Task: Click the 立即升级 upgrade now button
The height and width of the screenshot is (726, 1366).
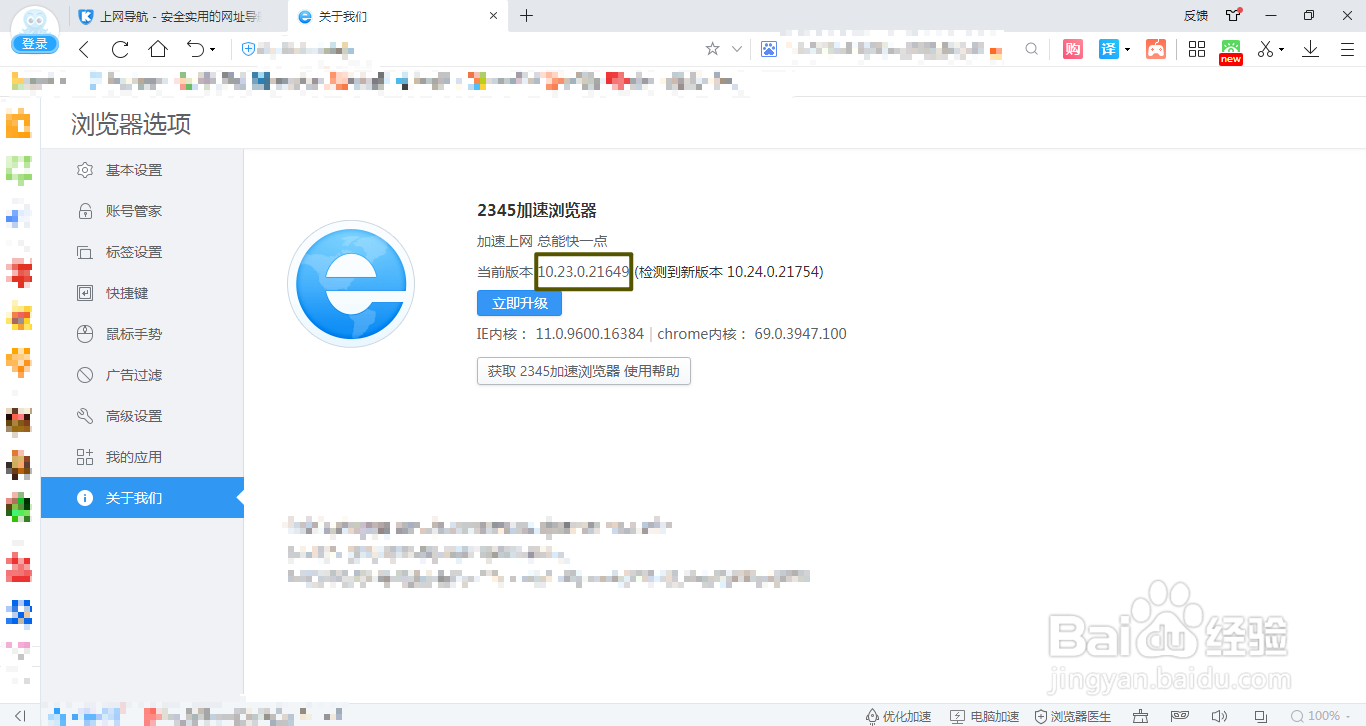Action: (x=519, y=303)
